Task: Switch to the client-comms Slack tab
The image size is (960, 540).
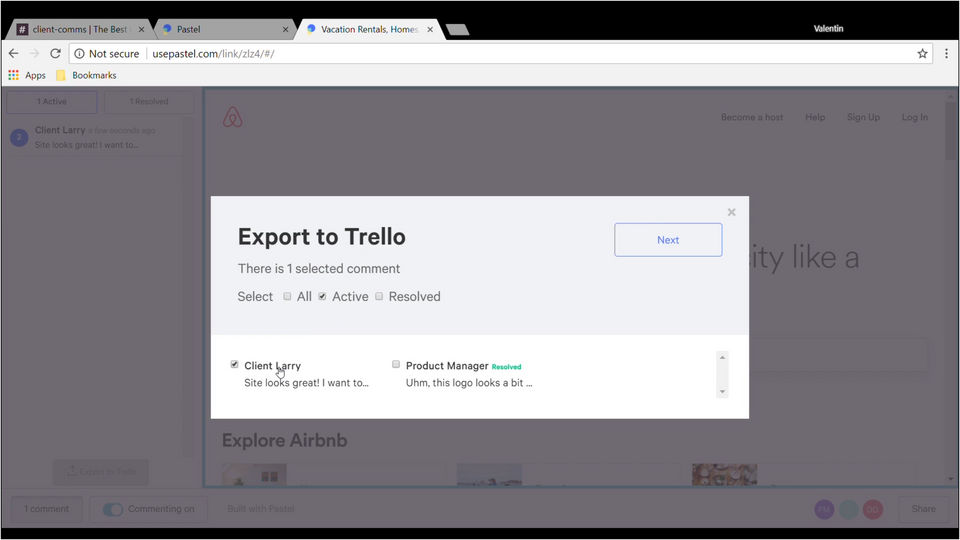Action: click(x=80, y=29)
